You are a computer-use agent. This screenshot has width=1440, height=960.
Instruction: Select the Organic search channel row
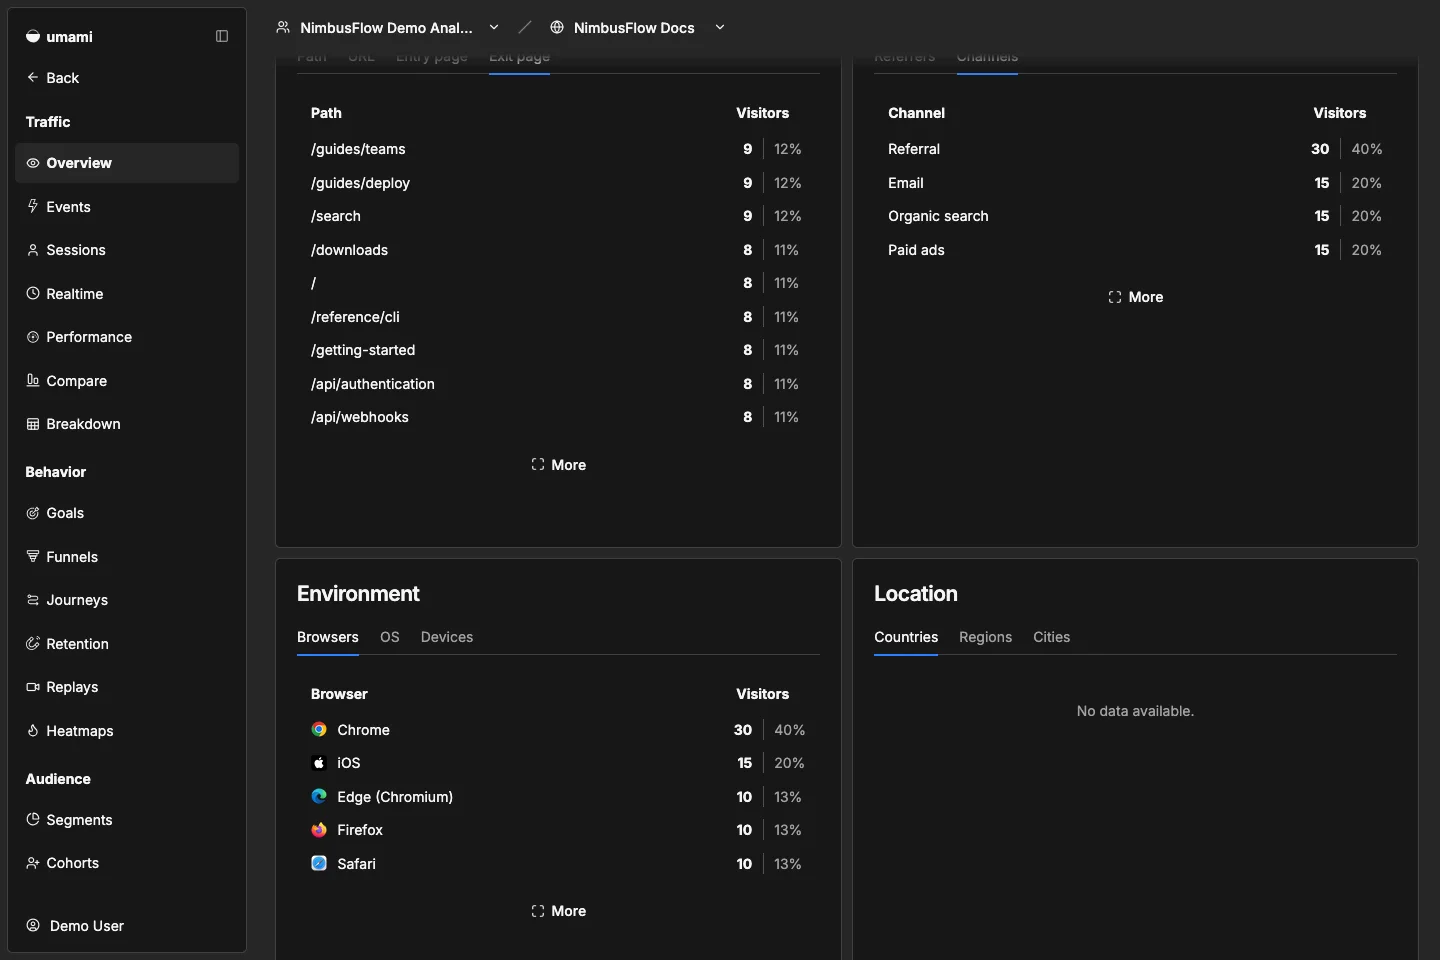[x=1135, y=216]
